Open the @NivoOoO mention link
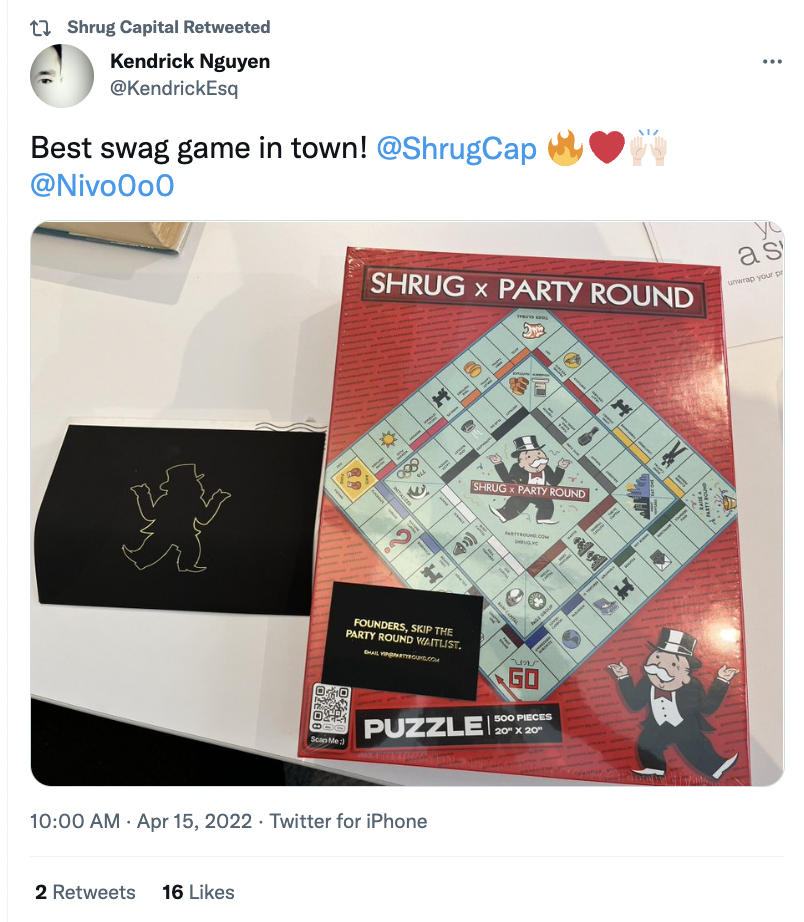Image resolution: width=804 pixels, height=922 pixels. [x=102, y=186]
